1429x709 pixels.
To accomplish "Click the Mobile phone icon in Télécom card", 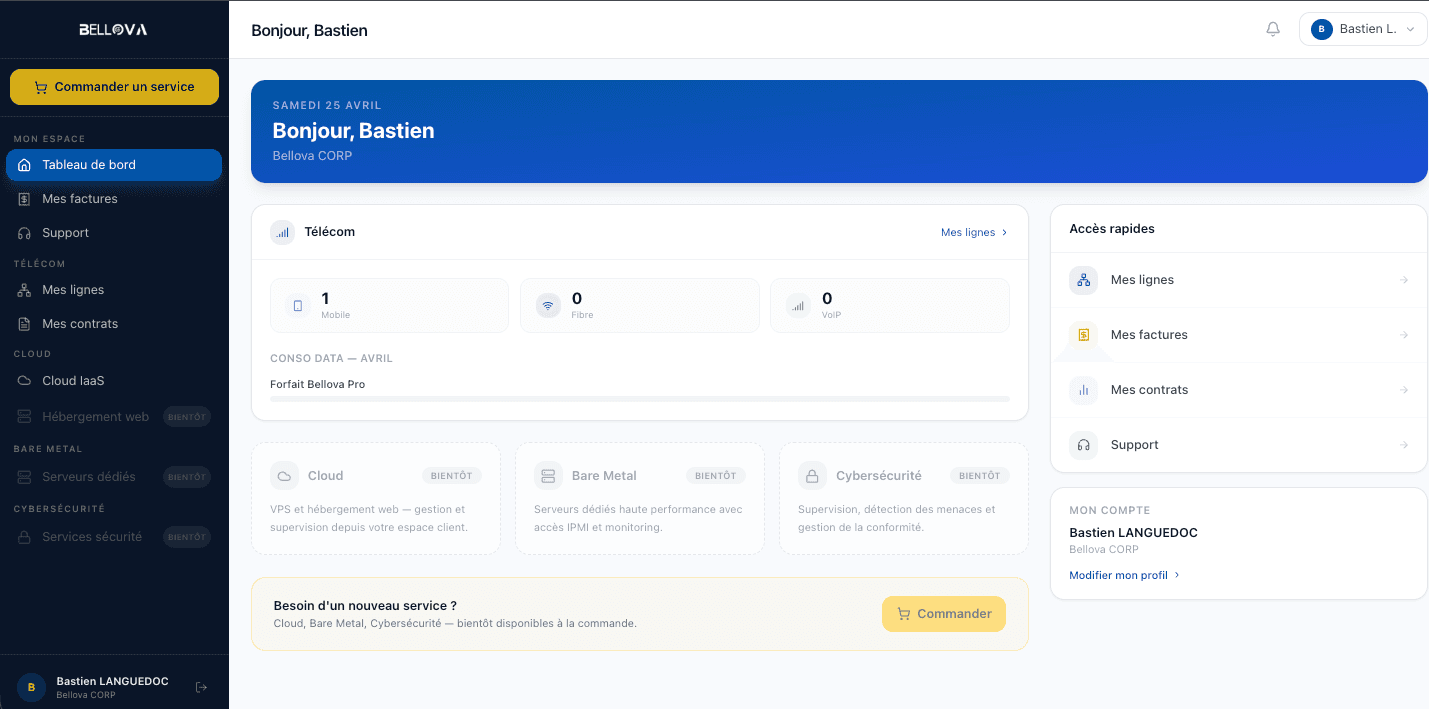I will (x=297, y=305).
